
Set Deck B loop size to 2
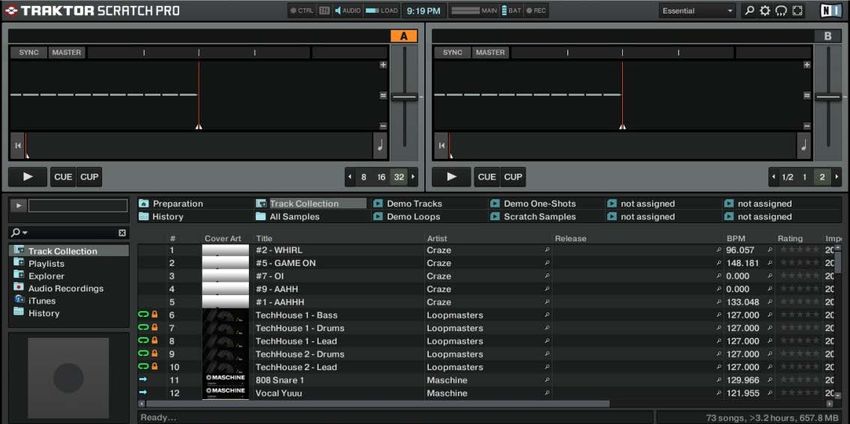tap(822, 177)
